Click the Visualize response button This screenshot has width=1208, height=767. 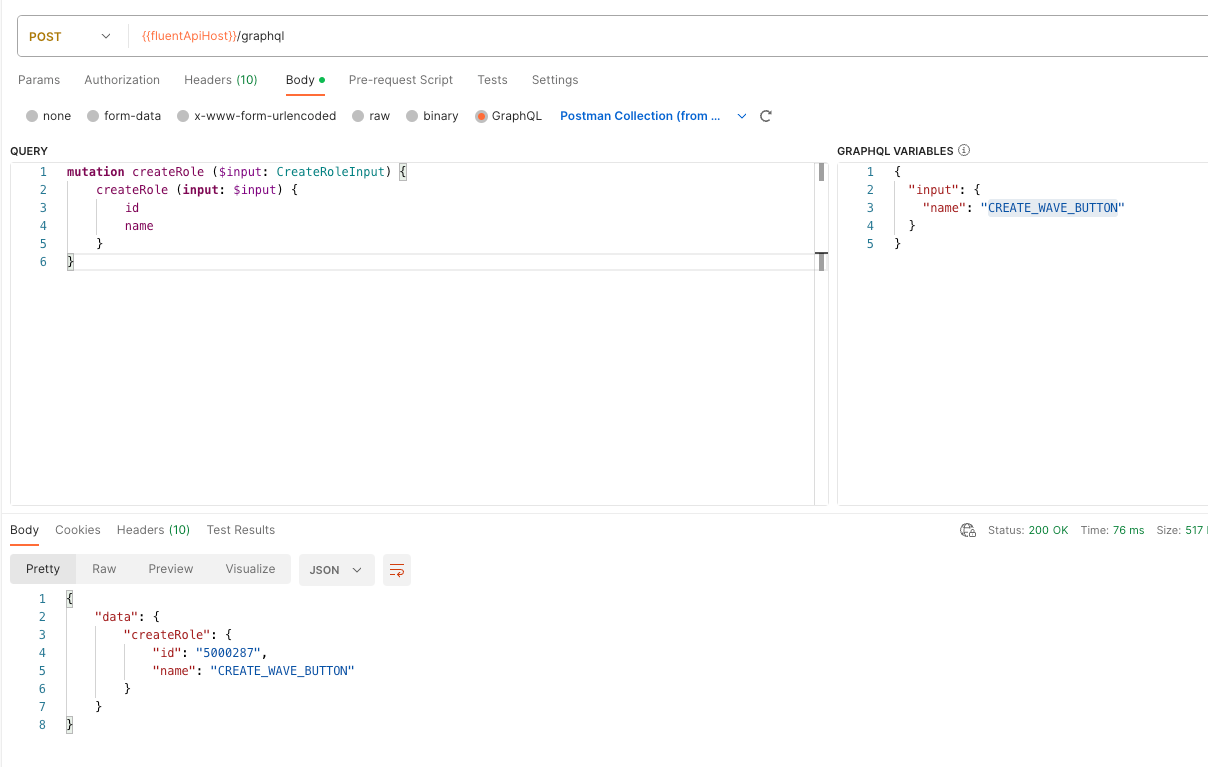click(250, 569)
